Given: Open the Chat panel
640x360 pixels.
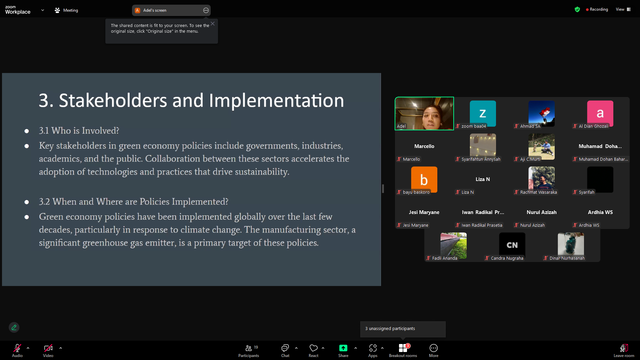Looking at the screenshot, I should point(285,350).
